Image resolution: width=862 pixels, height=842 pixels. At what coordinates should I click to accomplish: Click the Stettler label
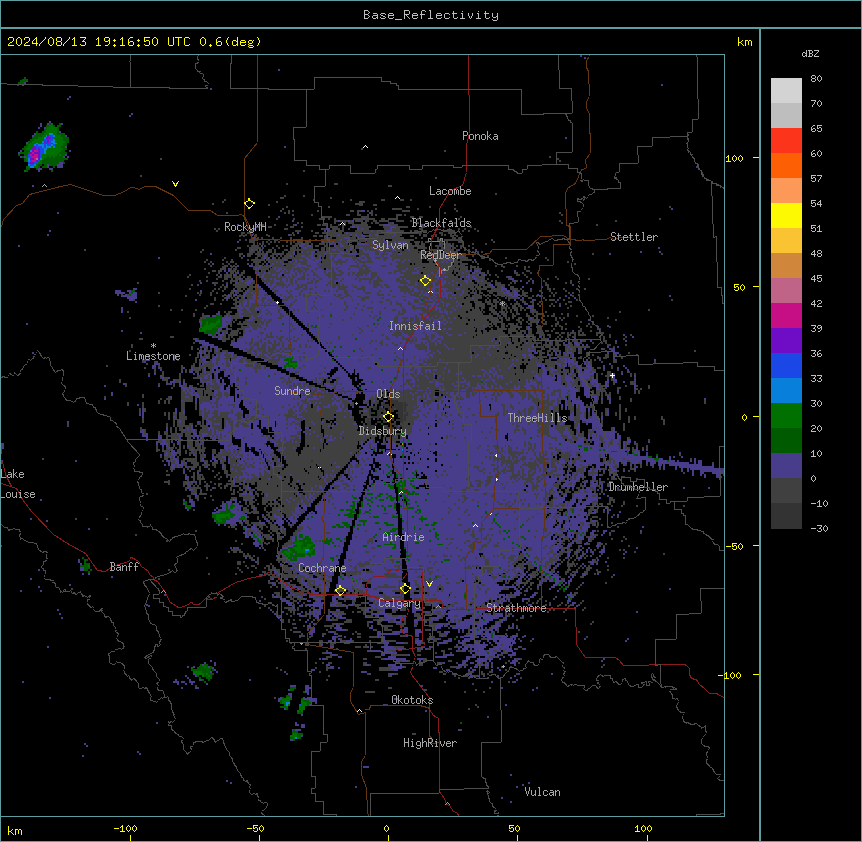[x=633, y=237]
